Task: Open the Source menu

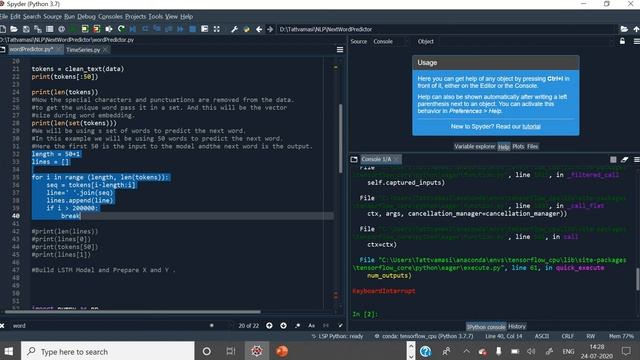Action: tap(52, 16)
